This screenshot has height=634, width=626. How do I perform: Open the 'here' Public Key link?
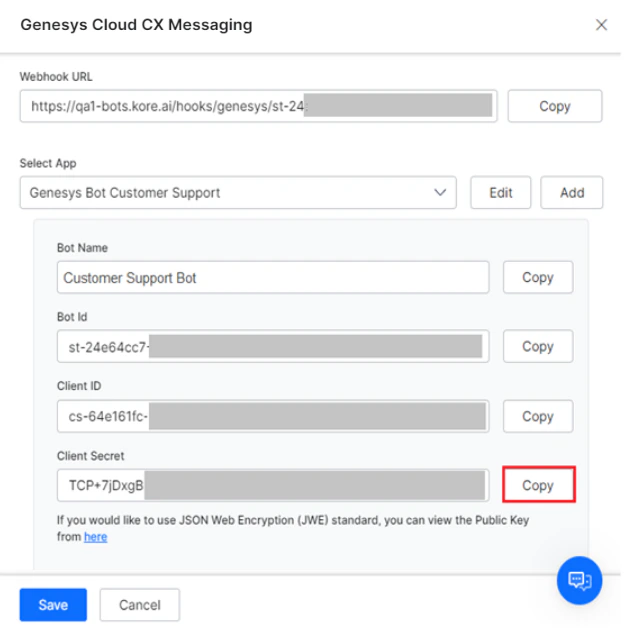[x=95, y=537]
